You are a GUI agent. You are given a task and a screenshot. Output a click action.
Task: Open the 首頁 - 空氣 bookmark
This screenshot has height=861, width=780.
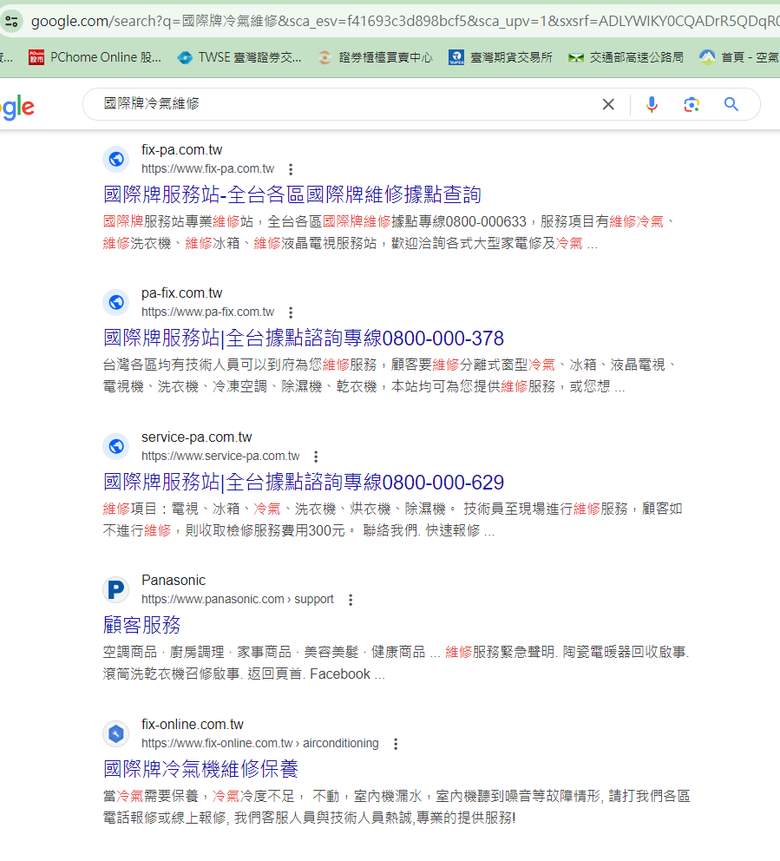pos(739,57)
